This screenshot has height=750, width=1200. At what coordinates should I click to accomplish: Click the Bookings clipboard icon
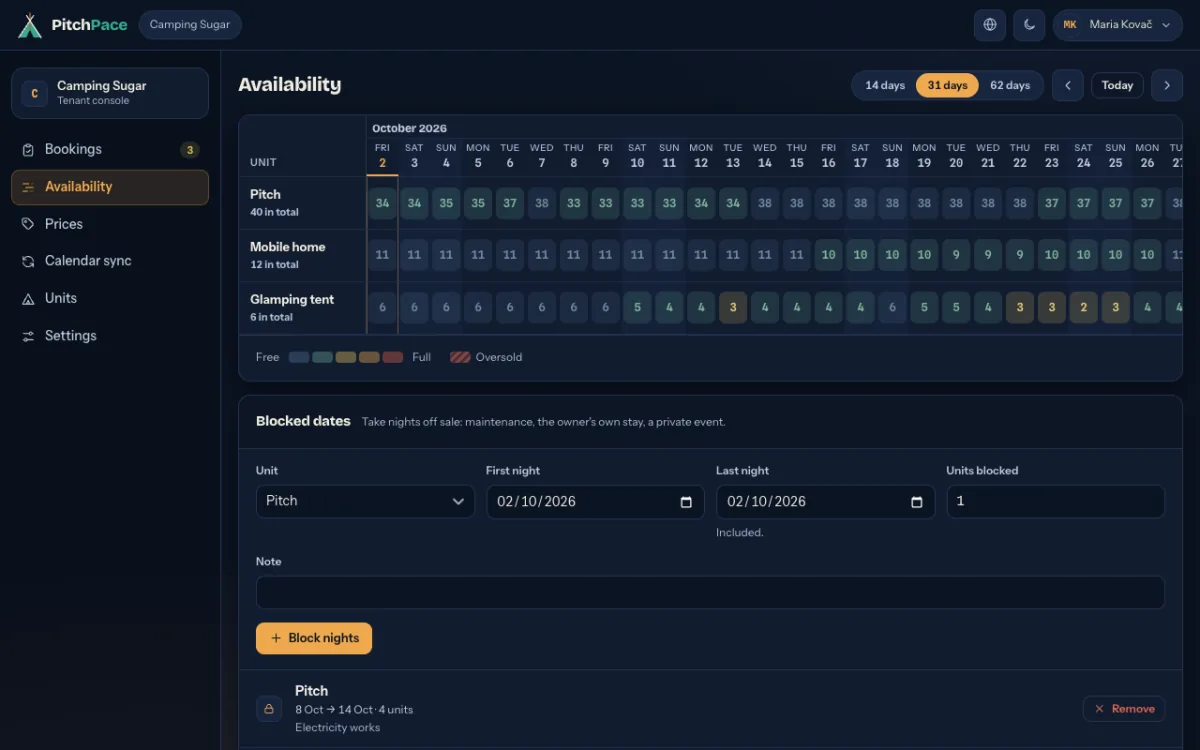[28, 150]
